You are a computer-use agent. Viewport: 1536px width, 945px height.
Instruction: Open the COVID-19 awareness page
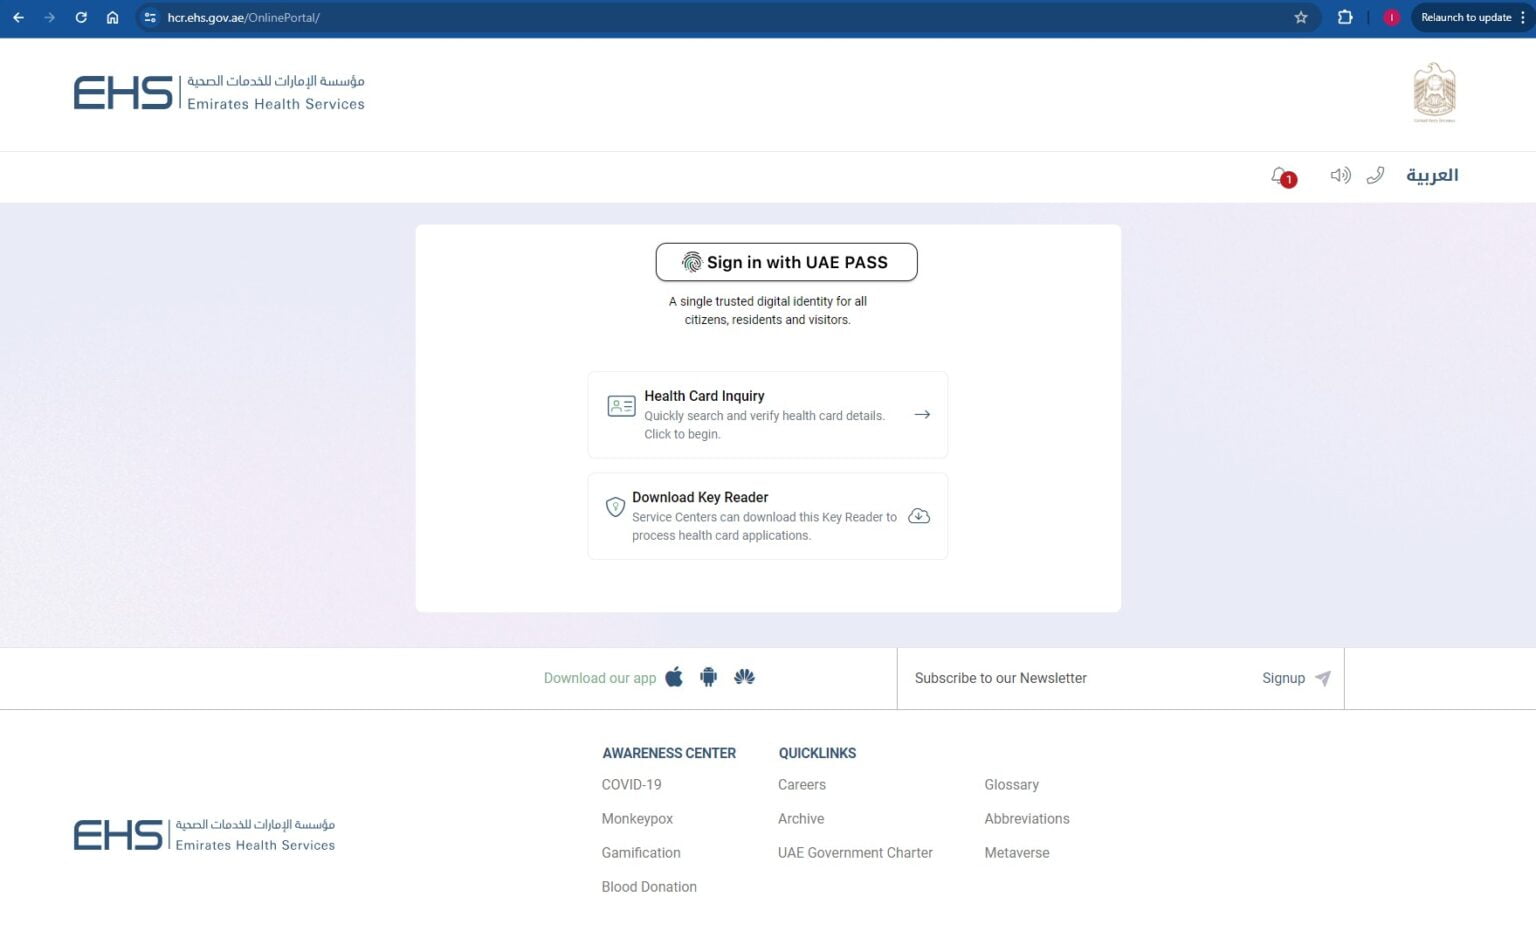(631, 784)
